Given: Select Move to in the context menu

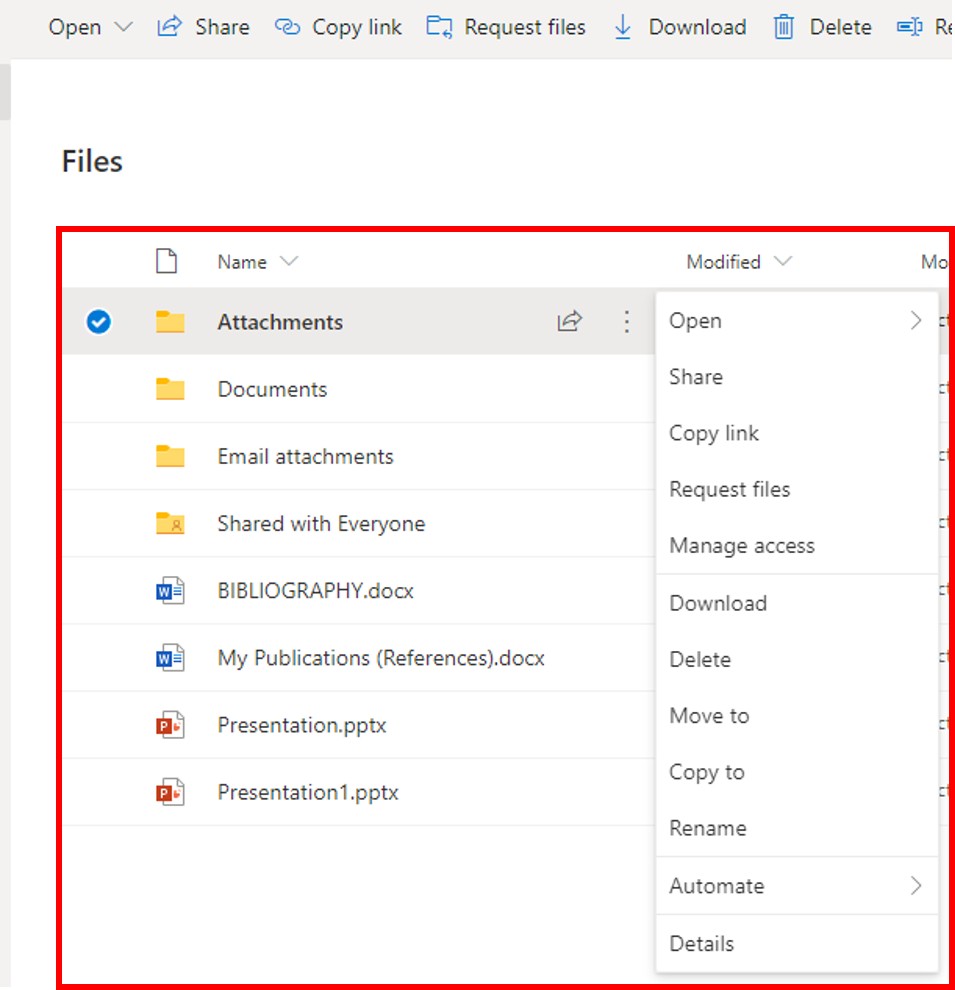Looking at the screenshot, I should (x=709, y=716).
